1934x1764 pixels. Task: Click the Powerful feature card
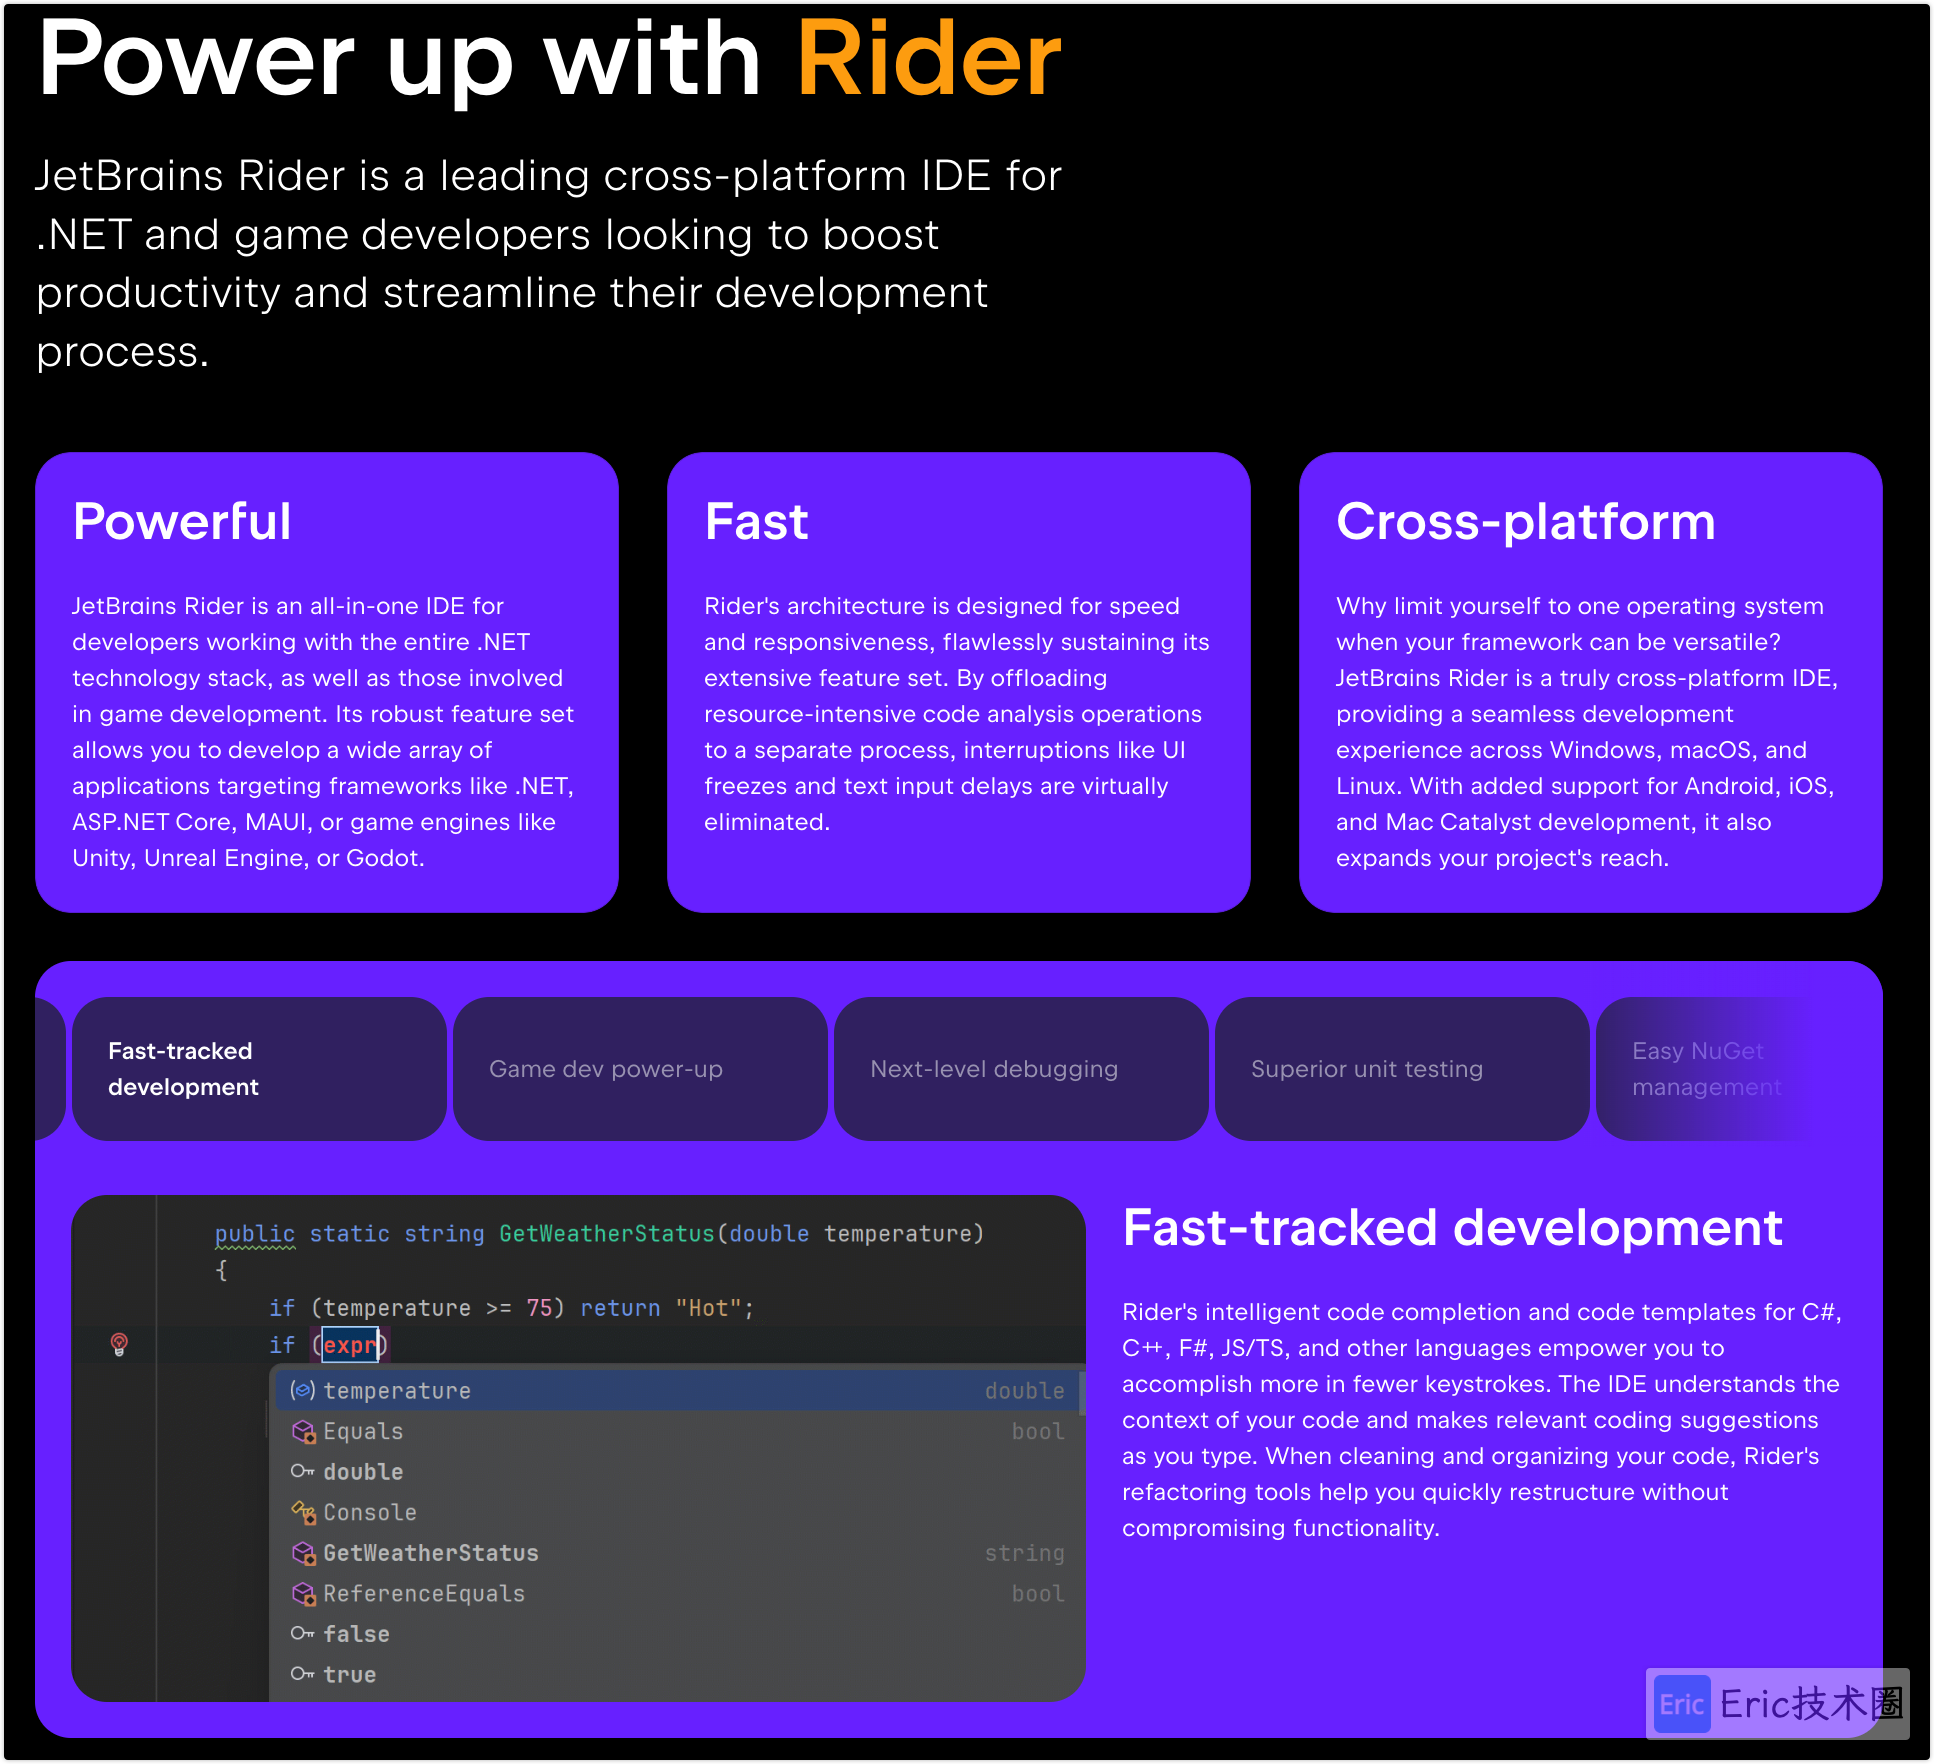tap(327, 682)
